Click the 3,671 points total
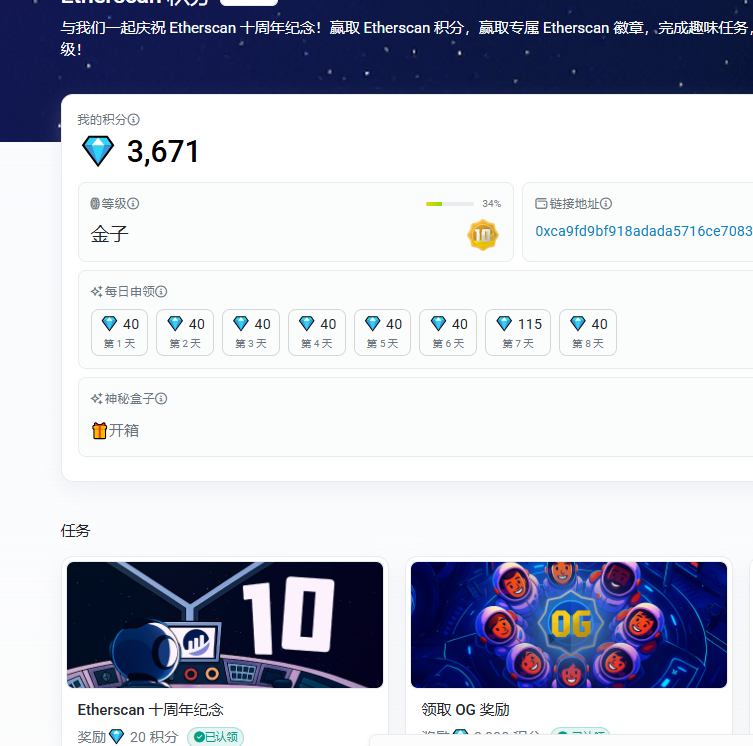Screen dimensions: 753x746 pos(163,151)
